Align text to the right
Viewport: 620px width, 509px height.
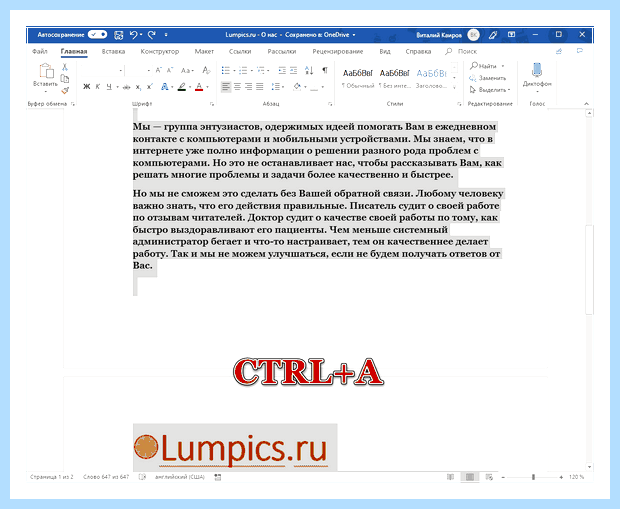tap(248, 87)
